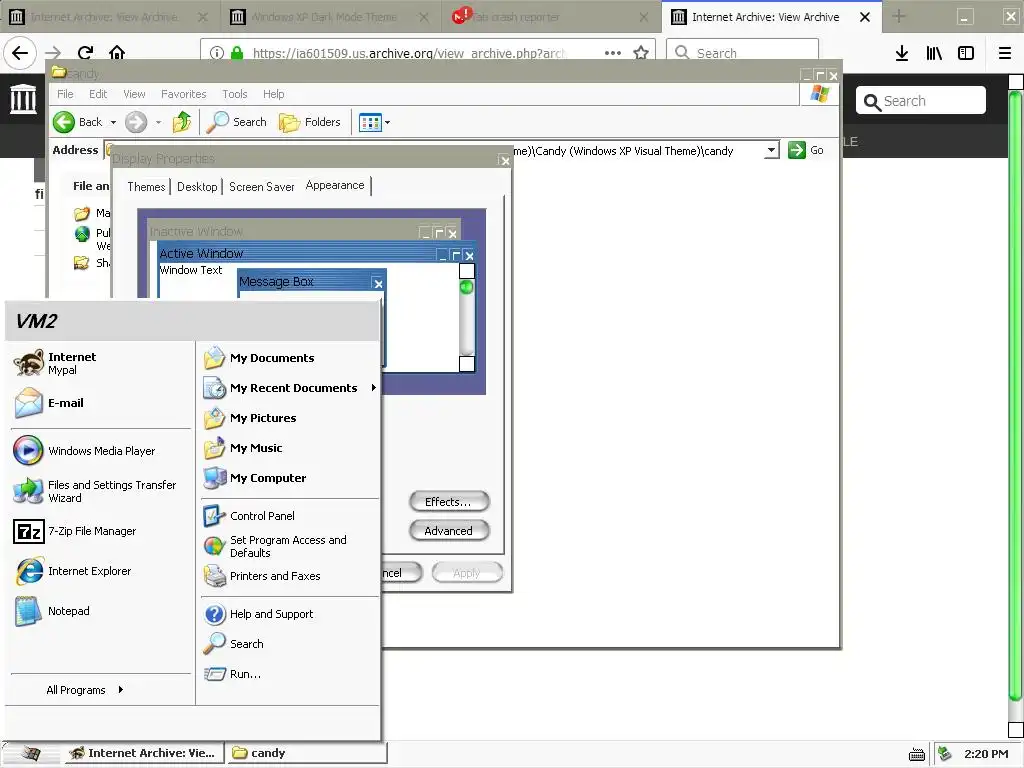Screen dimensions: 1024x768
Task: Open browser library icon
Action: tap(934, 53)
